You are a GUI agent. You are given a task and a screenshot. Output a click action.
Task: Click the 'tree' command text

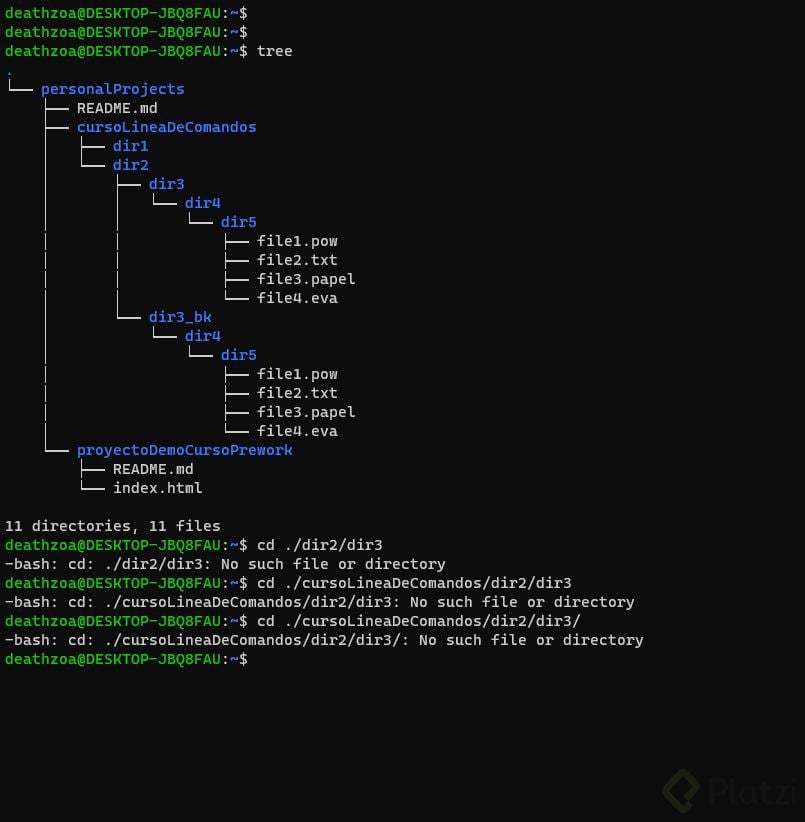coord(274,51)
